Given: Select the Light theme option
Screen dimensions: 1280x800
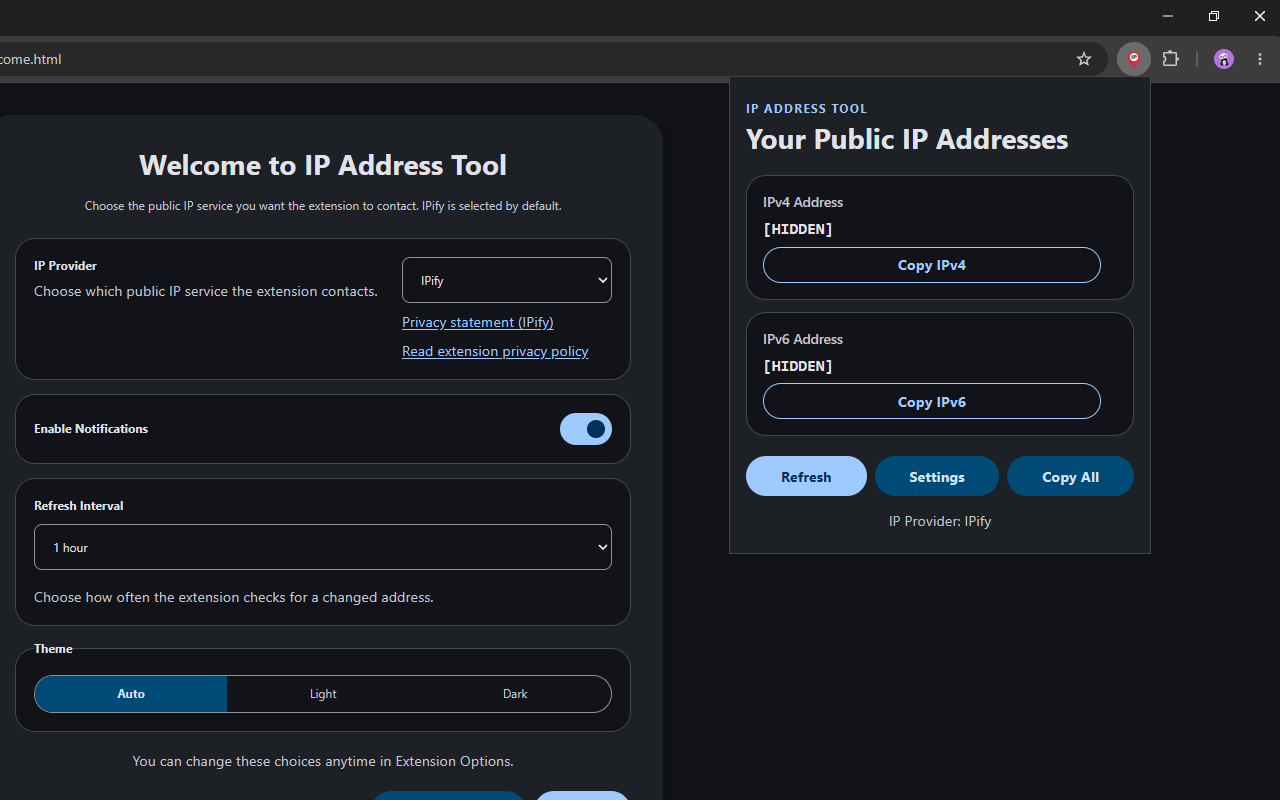Looking at the screenshot, I should [323, 694].
